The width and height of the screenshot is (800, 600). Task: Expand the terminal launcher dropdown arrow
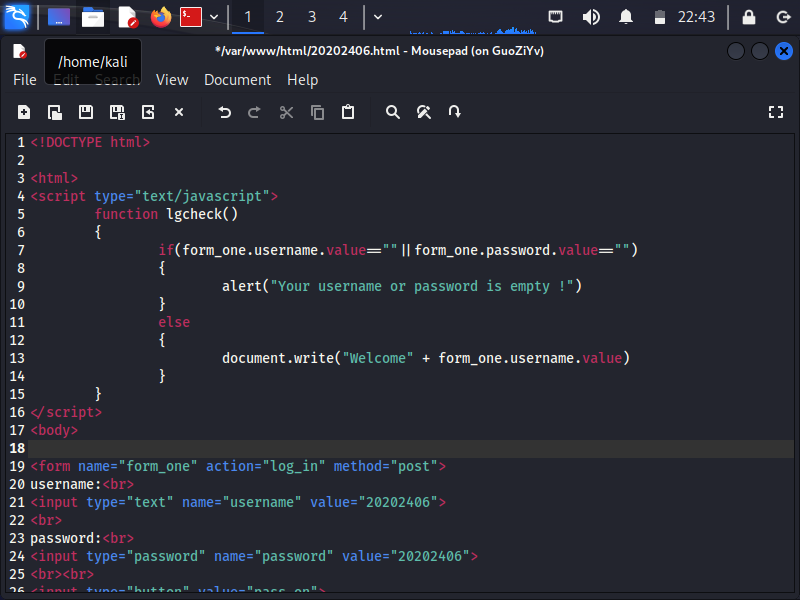click(214, 17)
